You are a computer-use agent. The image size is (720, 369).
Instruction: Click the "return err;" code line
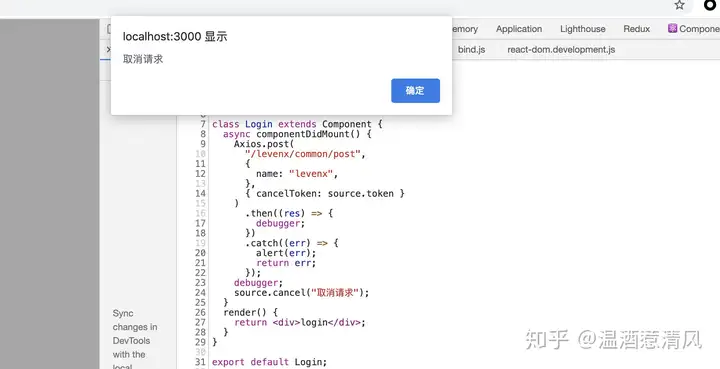[x=286, y=263]
